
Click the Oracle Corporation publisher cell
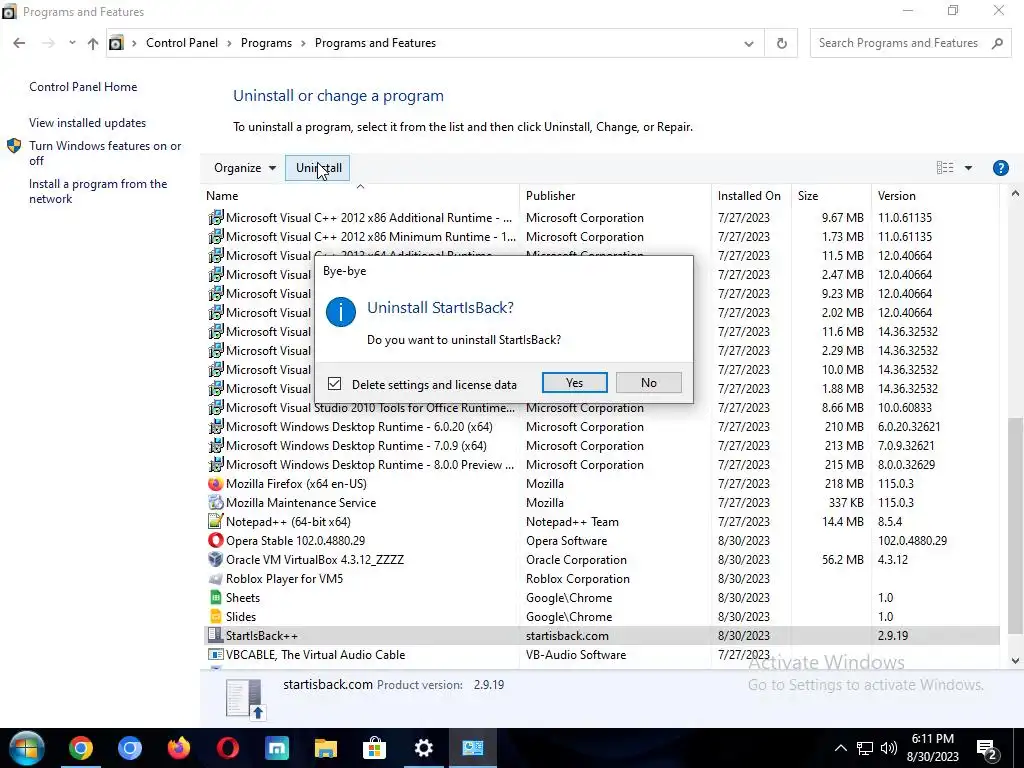[x=576, y=560]
